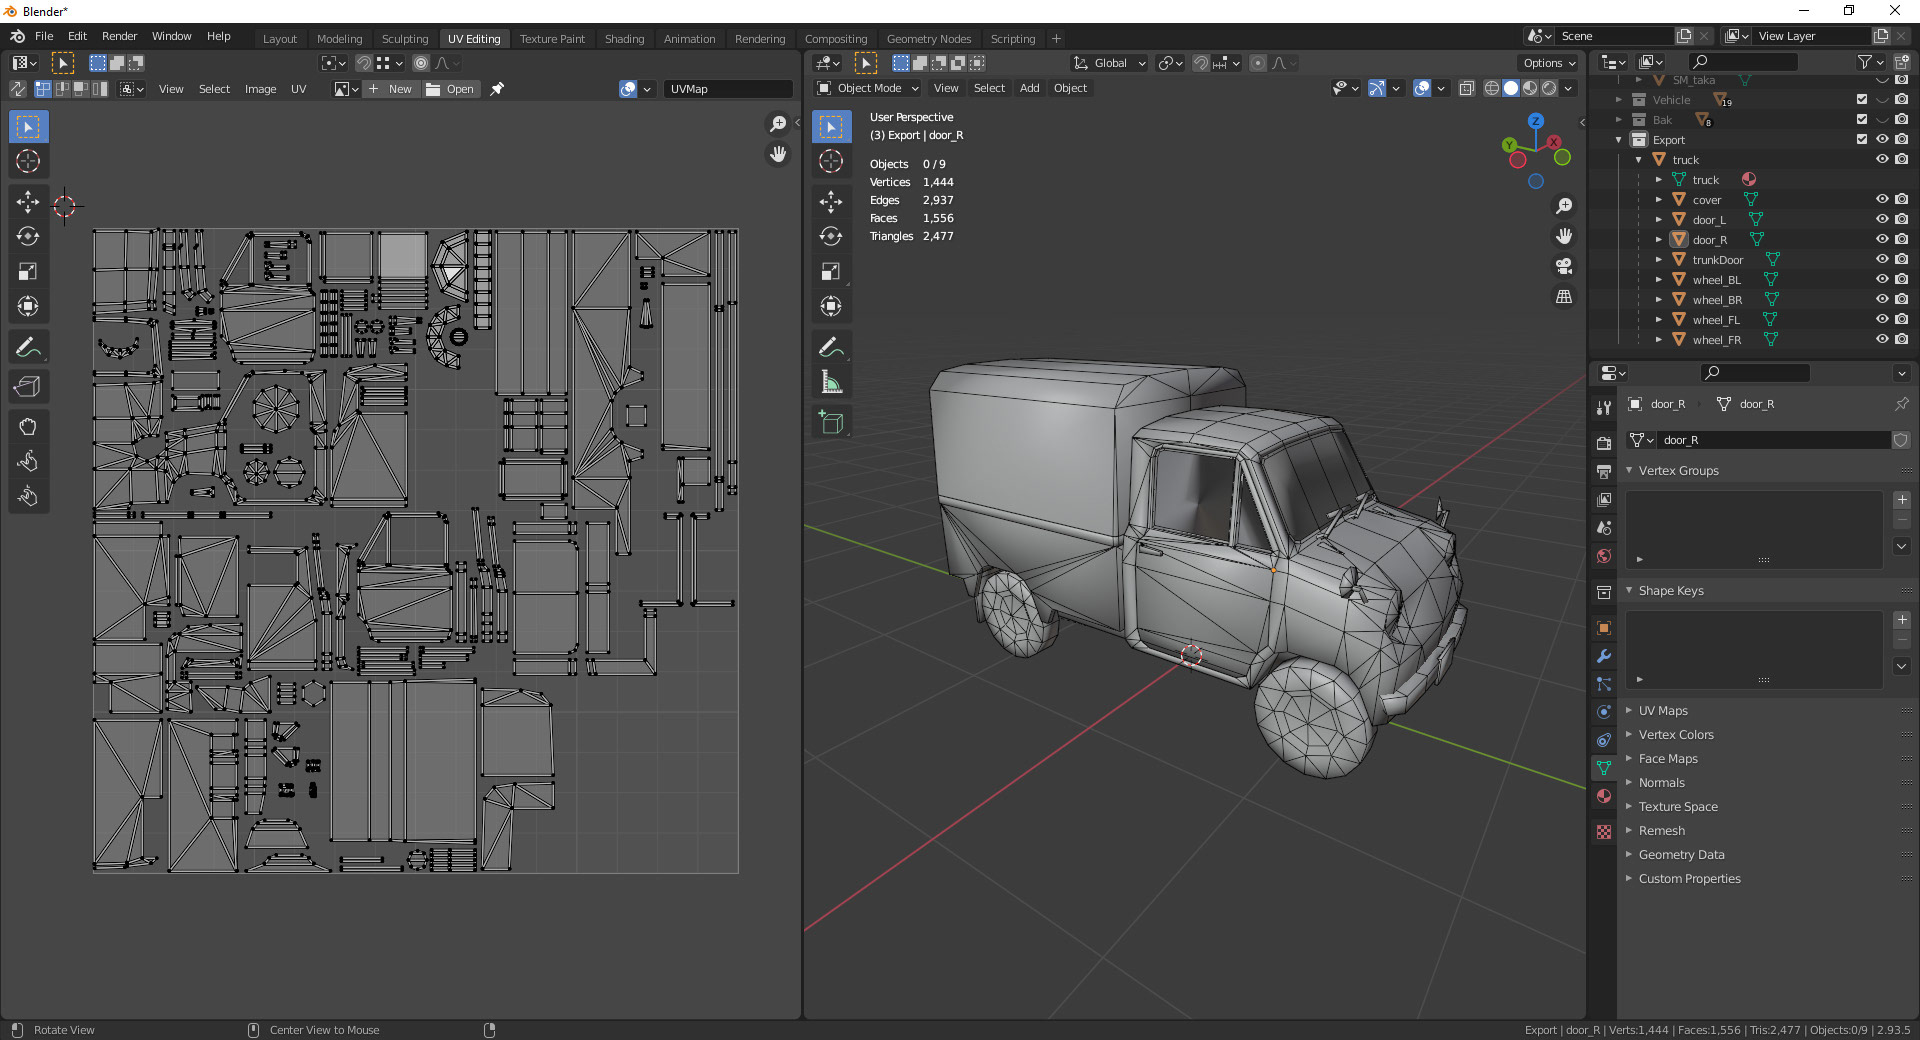Uncheck the Export collection checkbox
Viewport: 1920px width, 1040px height.
tap(1862, 139)
